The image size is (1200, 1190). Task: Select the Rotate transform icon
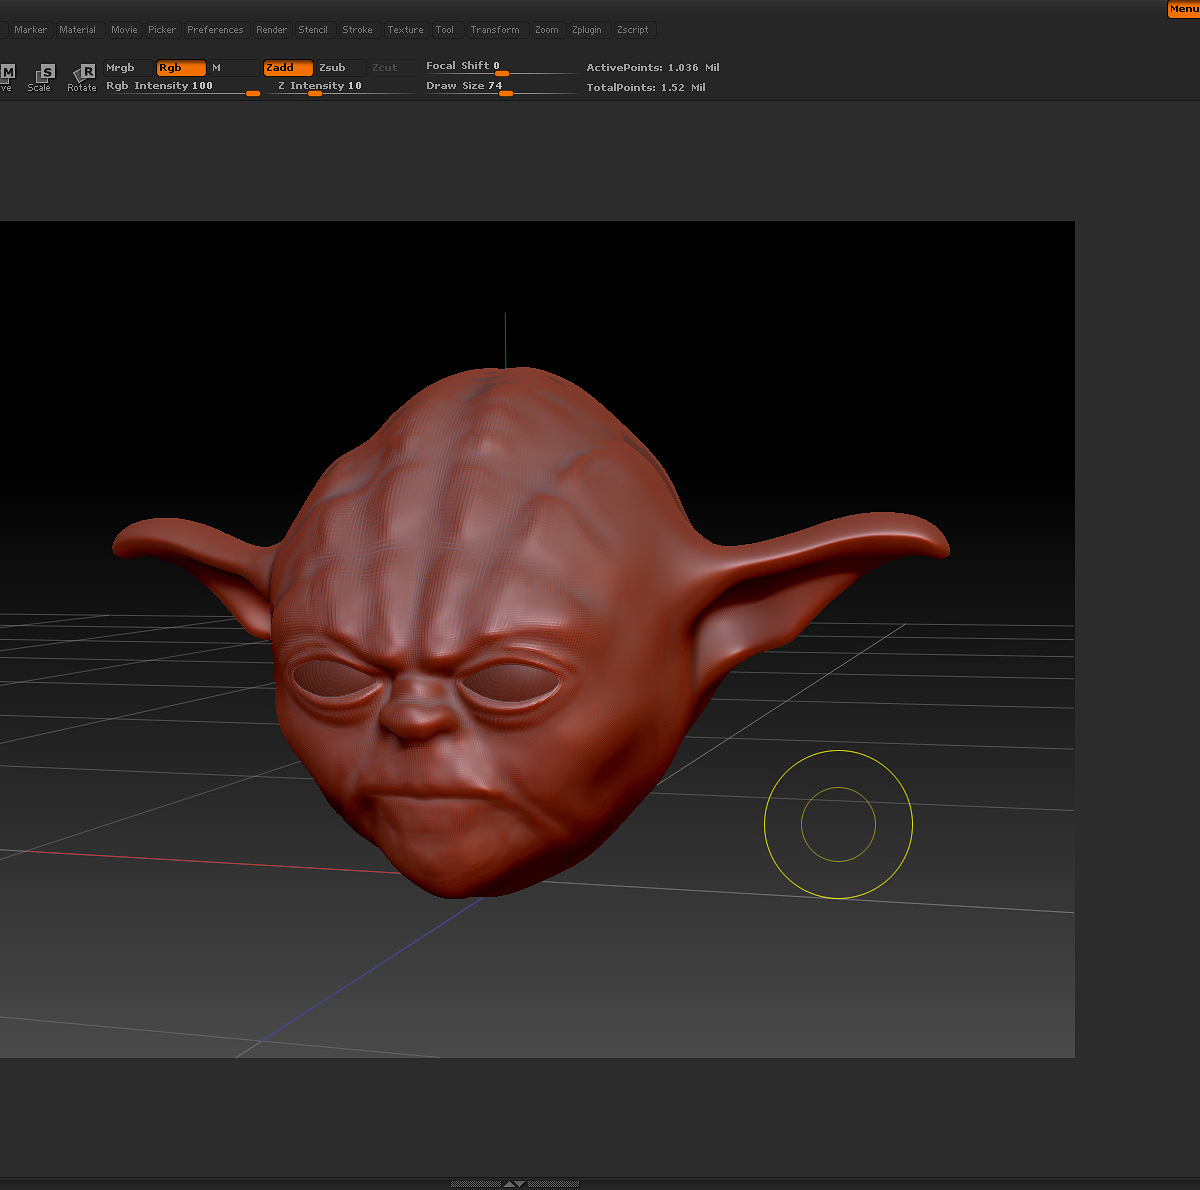[83, 78]
